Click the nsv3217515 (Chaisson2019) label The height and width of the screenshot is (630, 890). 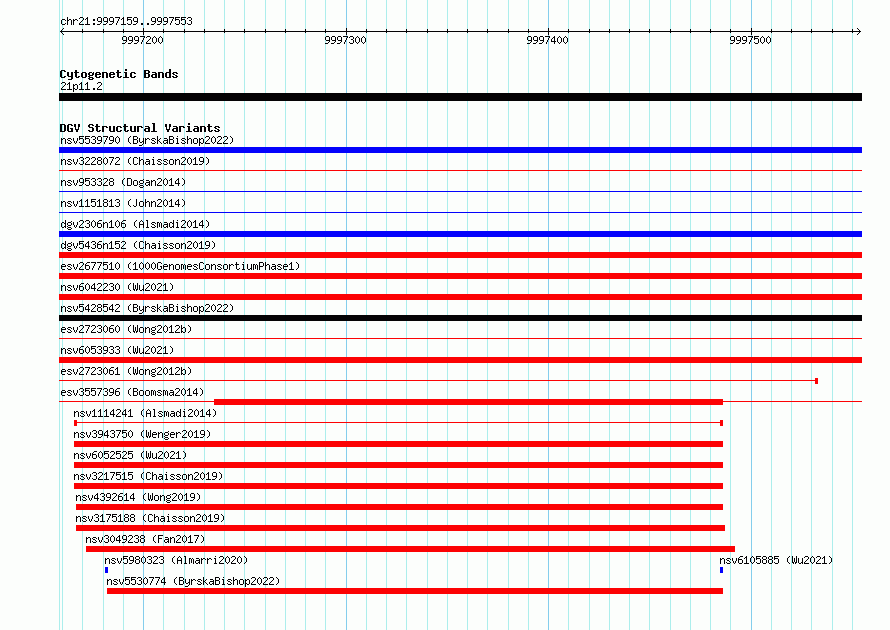148,476
